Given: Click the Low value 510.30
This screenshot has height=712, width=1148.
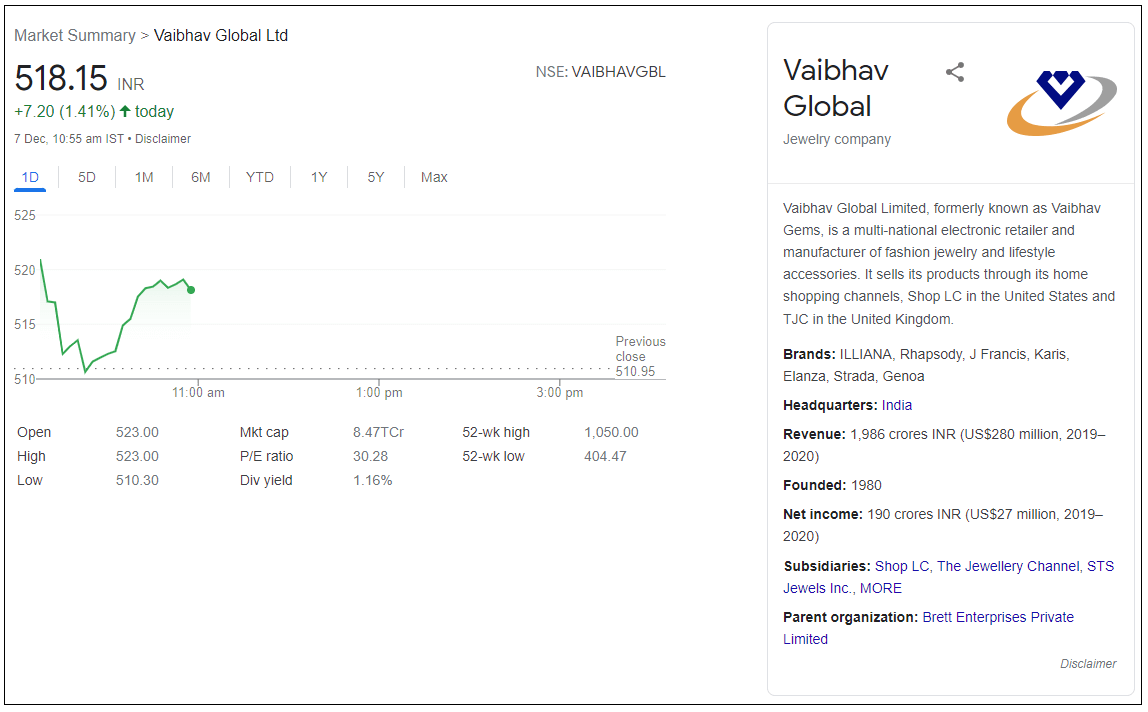Looking at the screenshot, I should pyautogui.click(x=137, y=480).
